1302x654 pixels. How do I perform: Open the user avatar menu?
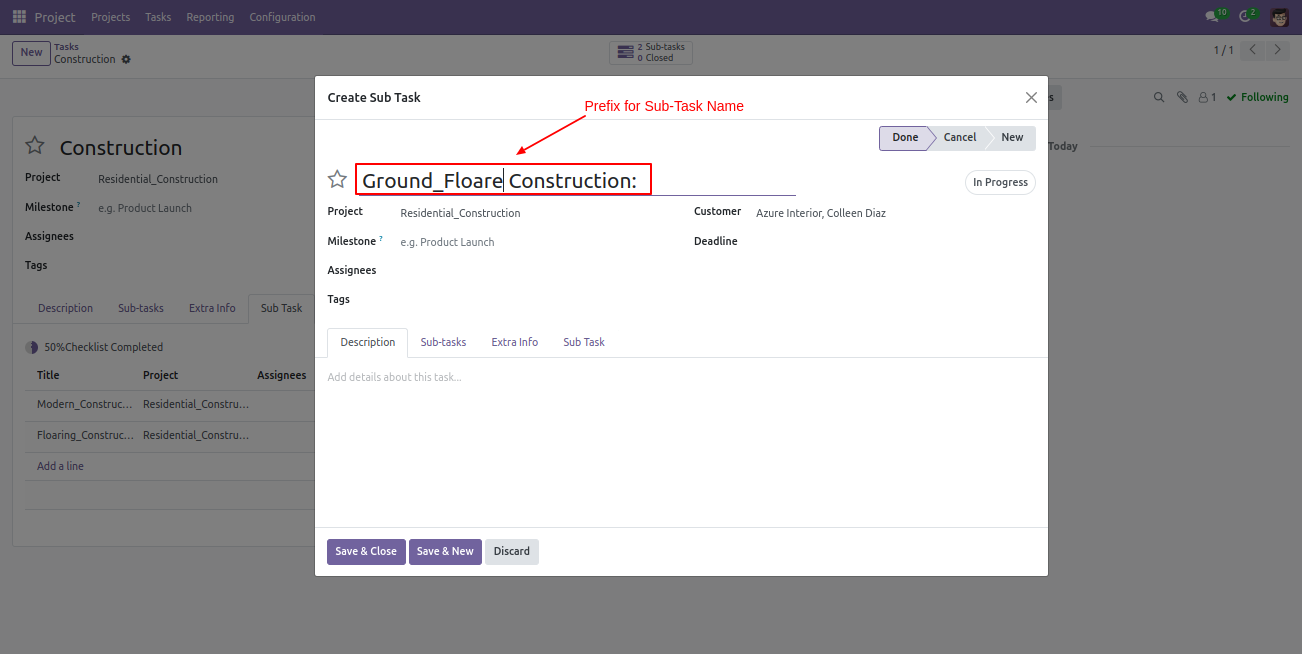[x=1280, y=17]
